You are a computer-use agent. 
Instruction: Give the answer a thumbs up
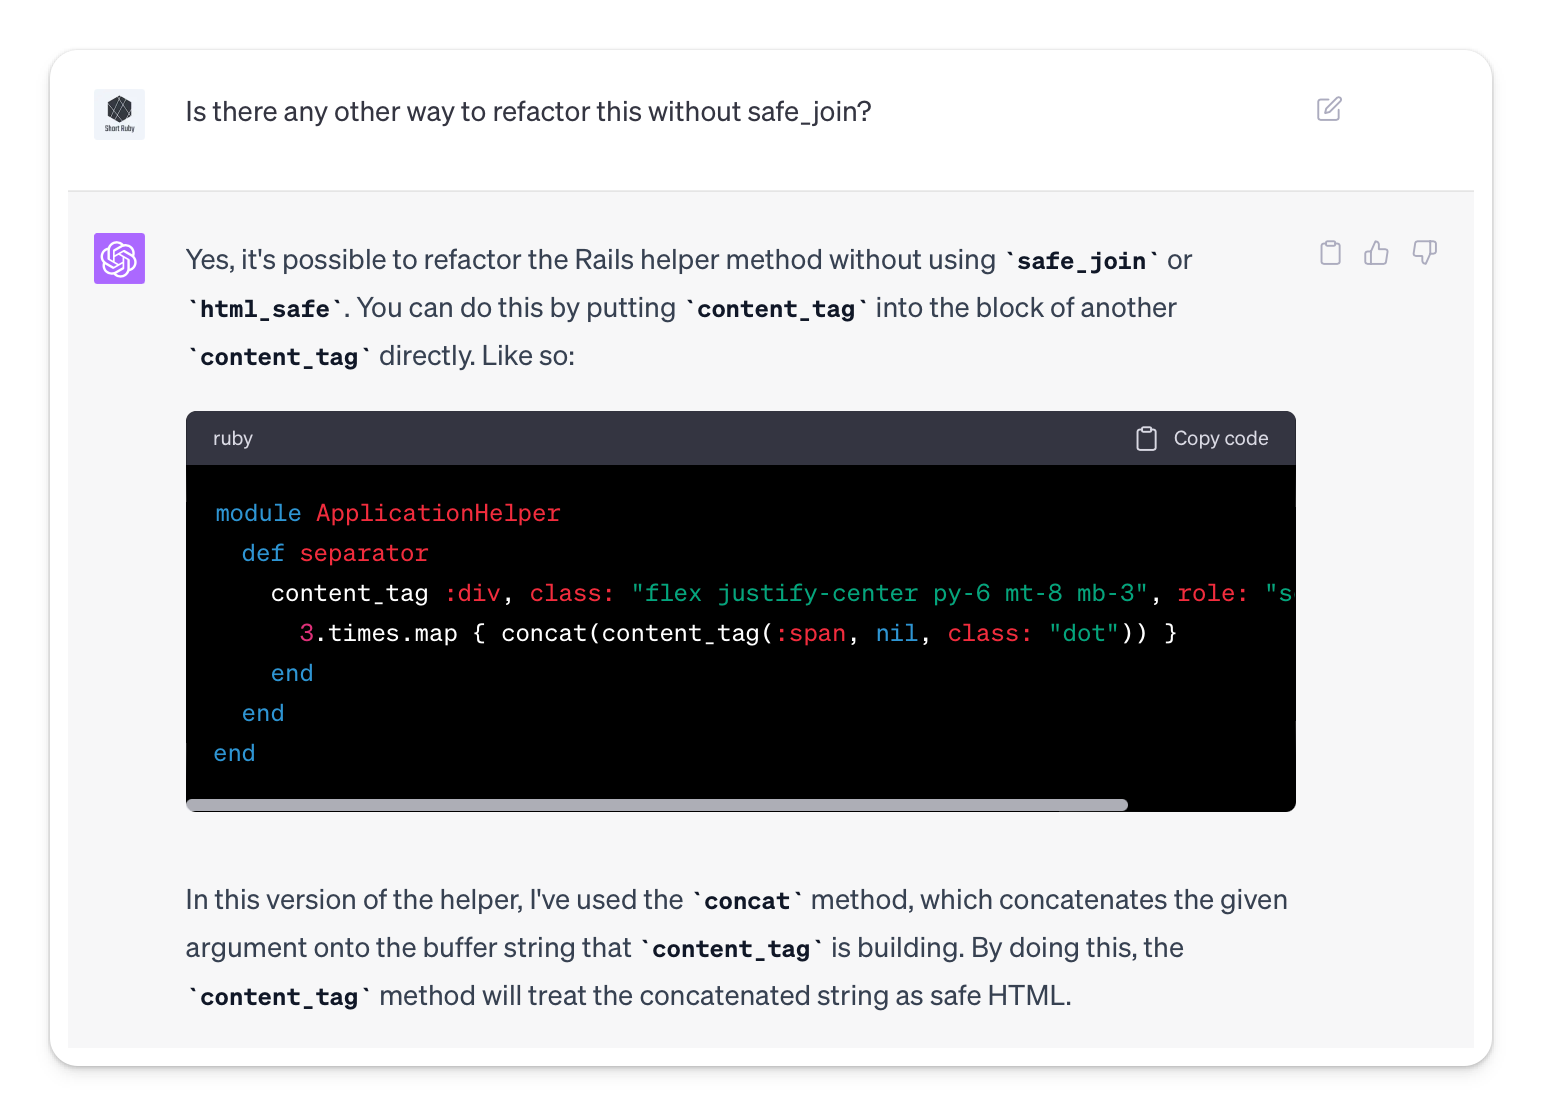pos(1377,253)
